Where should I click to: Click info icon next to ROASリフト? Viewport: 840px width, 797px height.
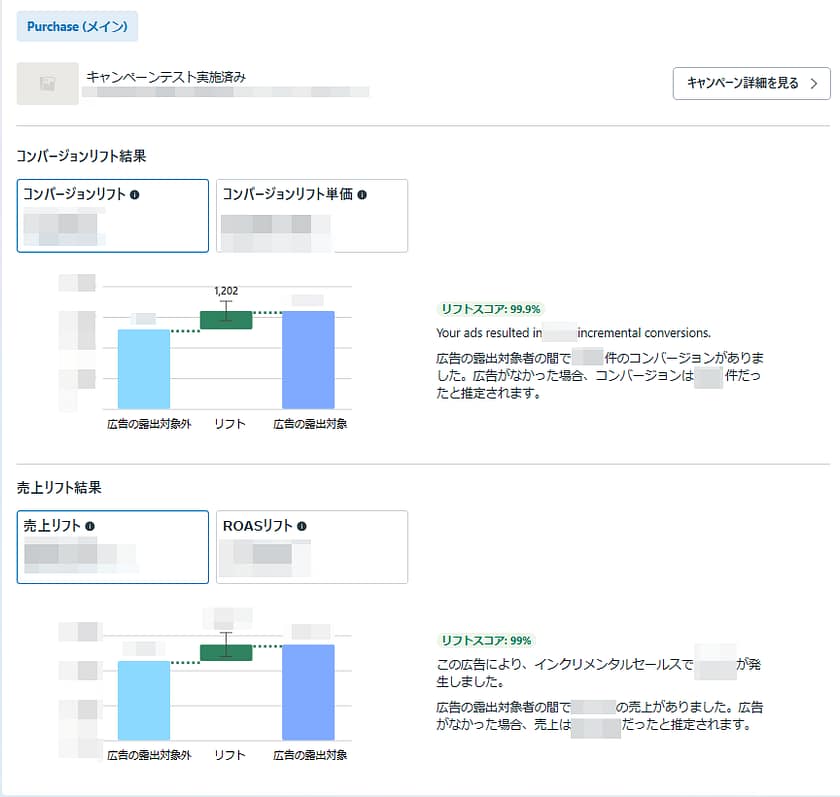302,526
